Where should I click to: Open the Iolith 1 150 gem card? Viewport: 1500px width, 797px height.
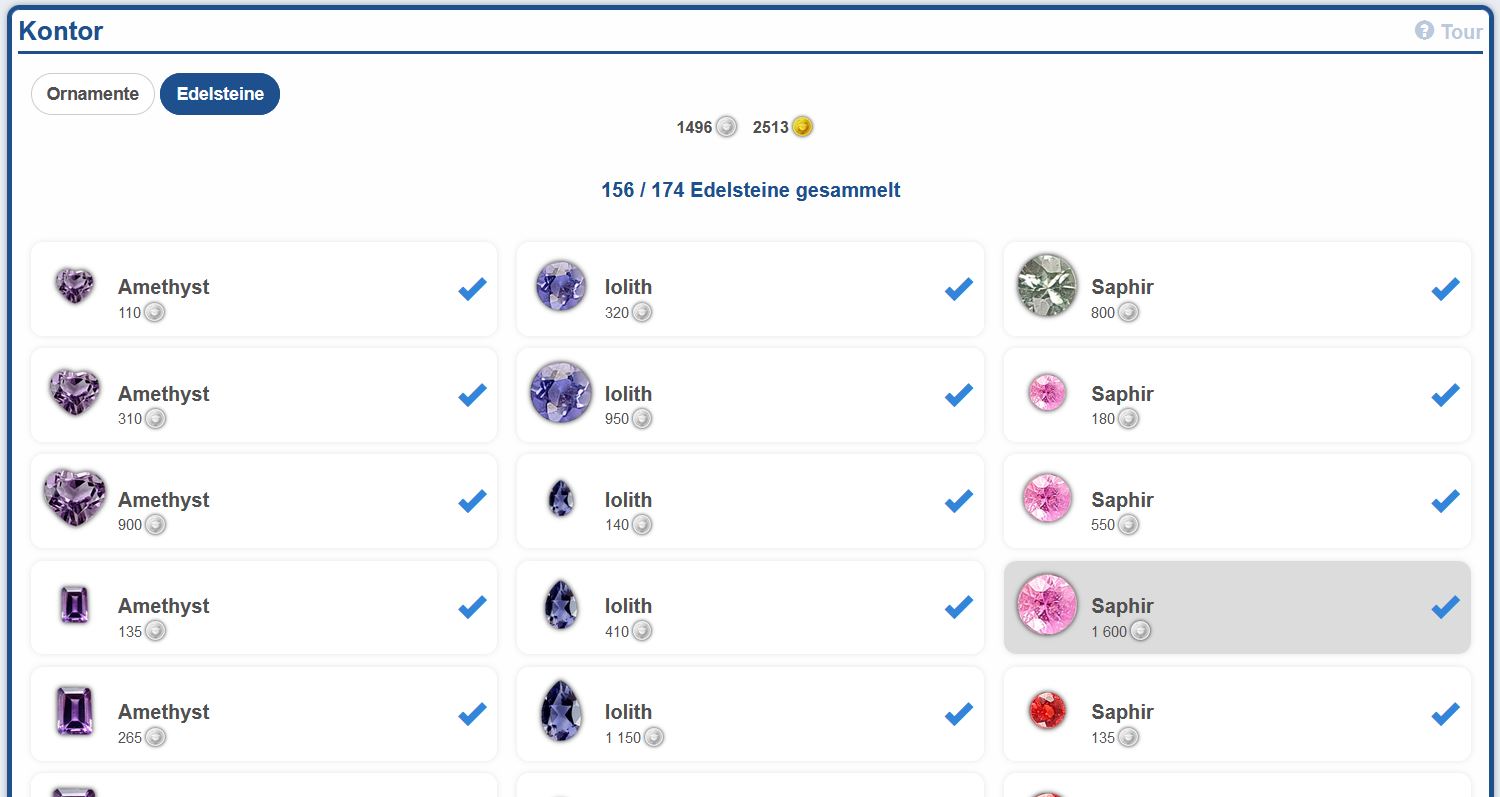click(x=750, y=714)
